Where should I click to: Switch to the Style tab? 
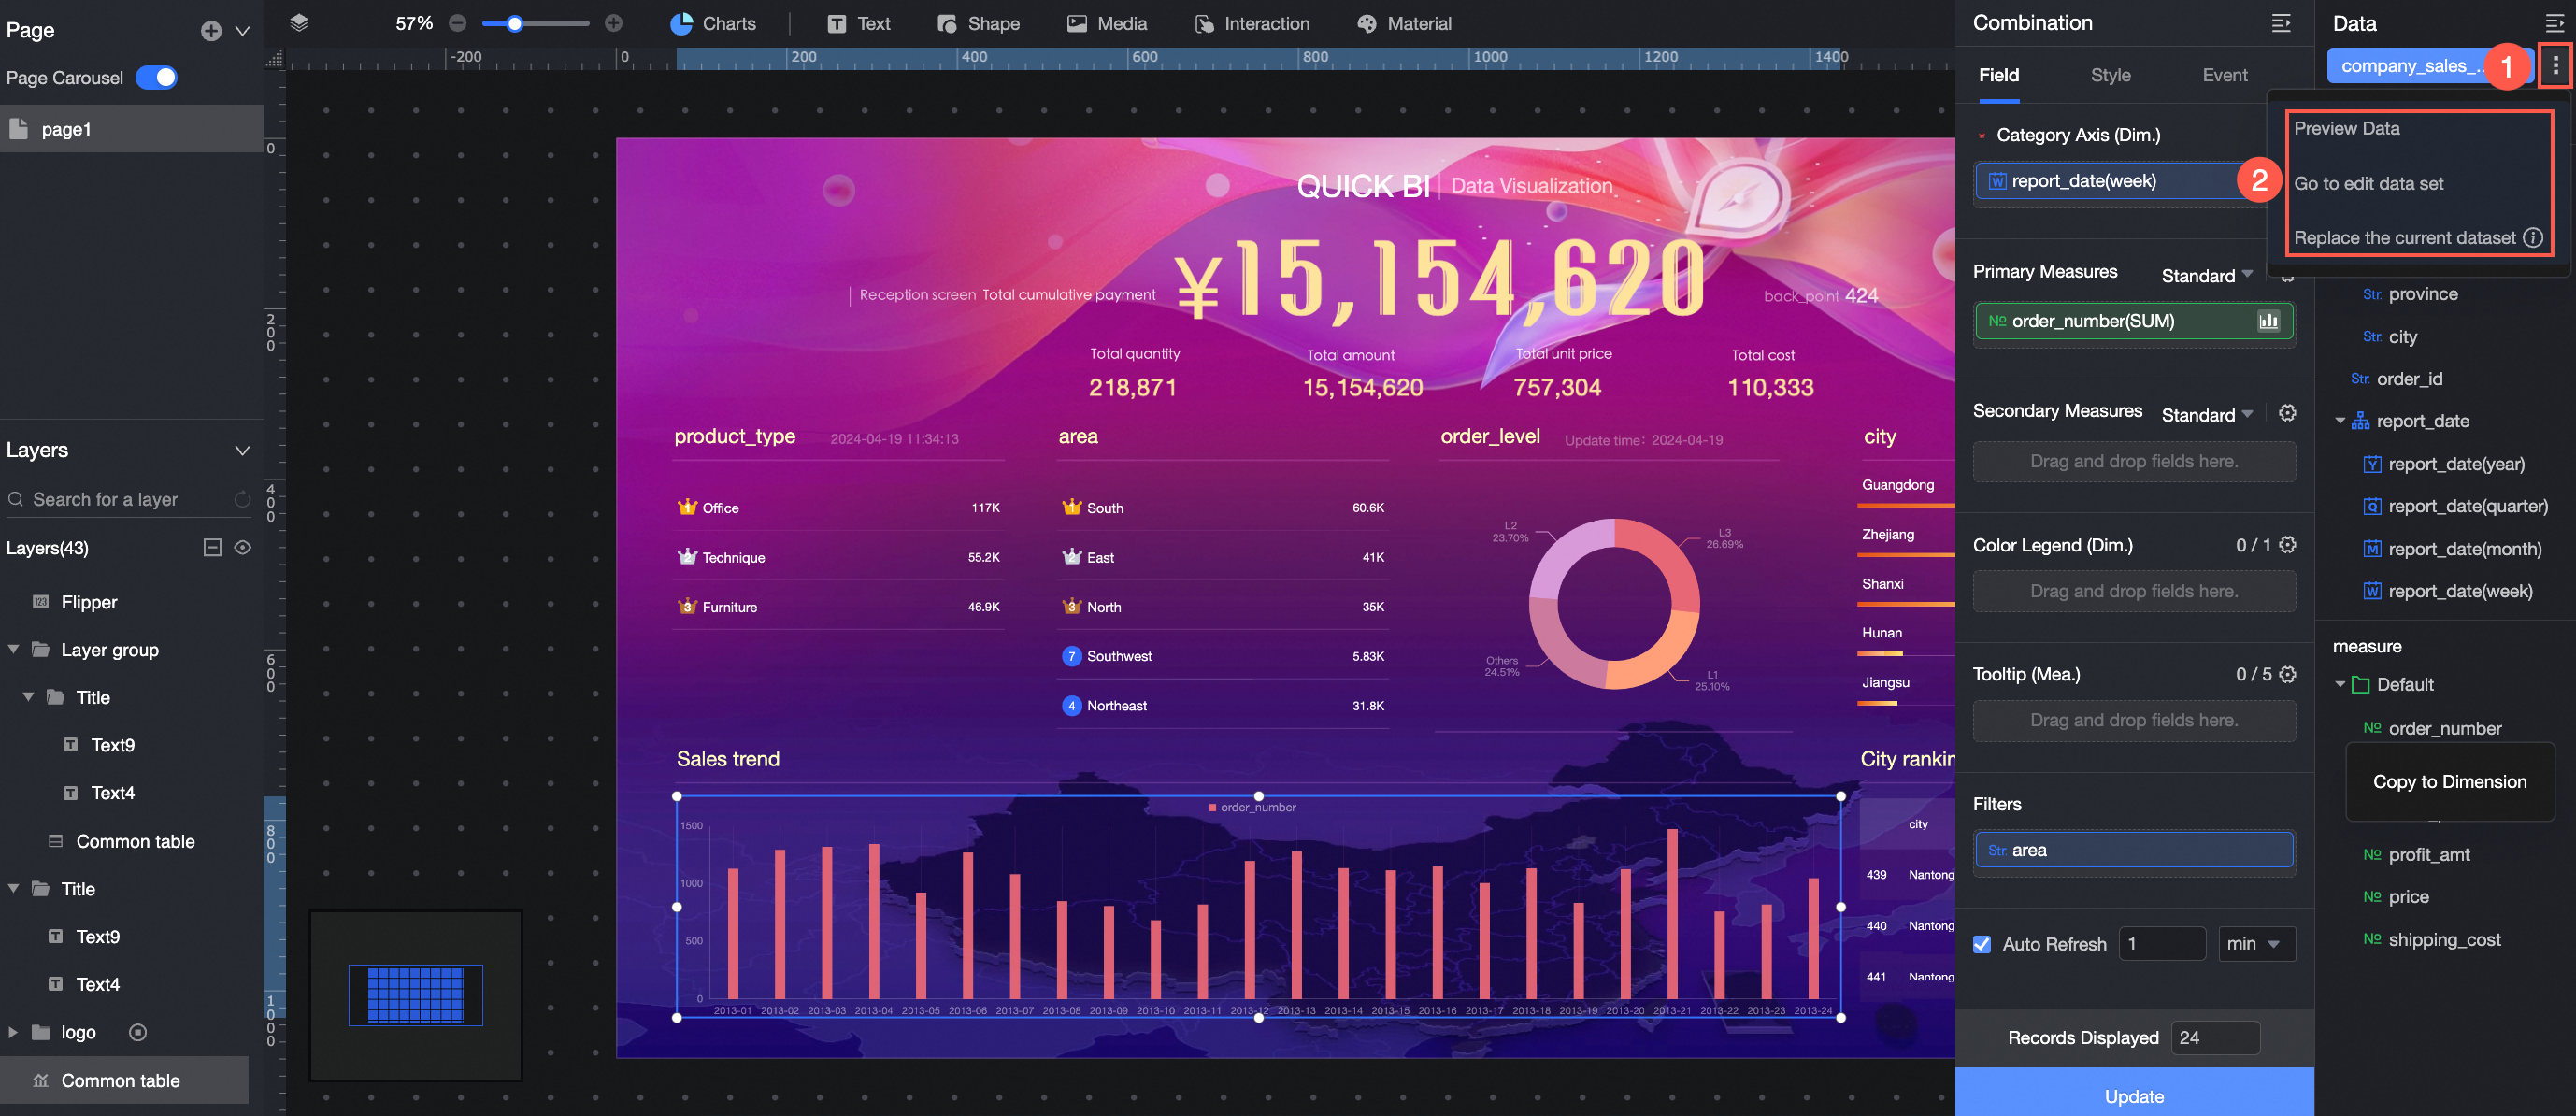coord(2110,75)
